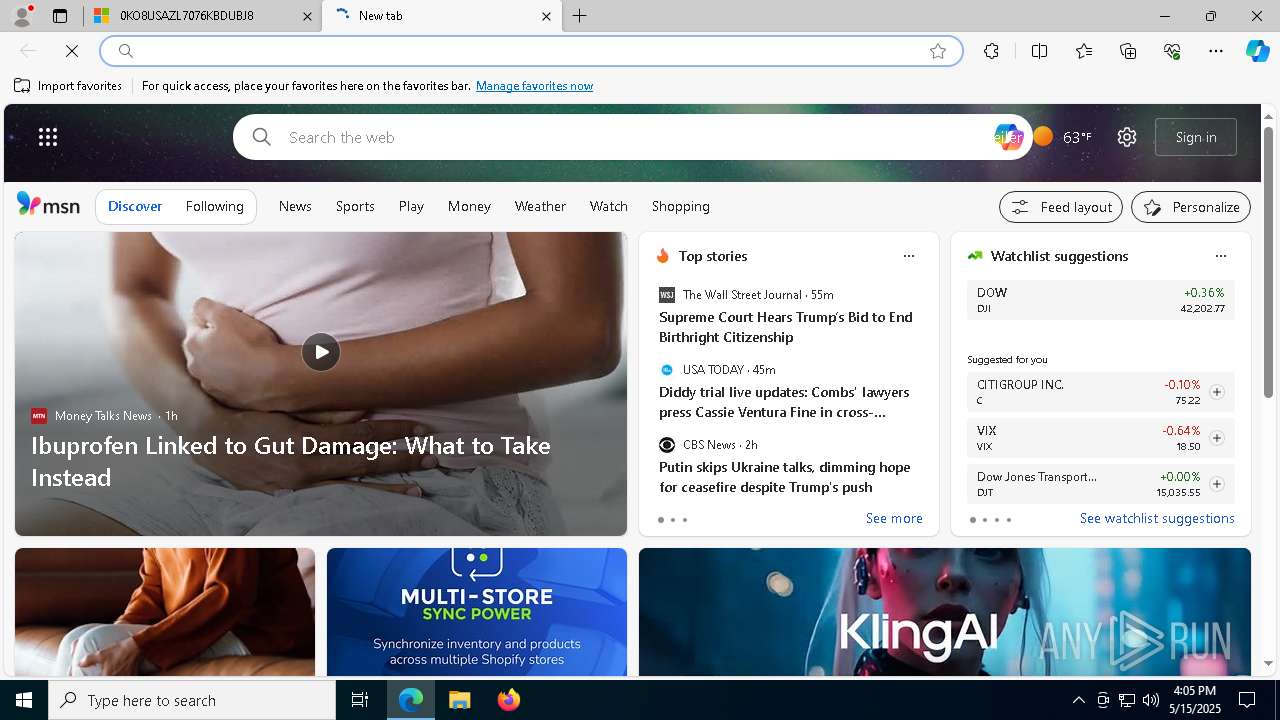The height and width of the screenshot is (720, 1280).
Task: Open the volume tray icon
Action: pos(1151,700)
